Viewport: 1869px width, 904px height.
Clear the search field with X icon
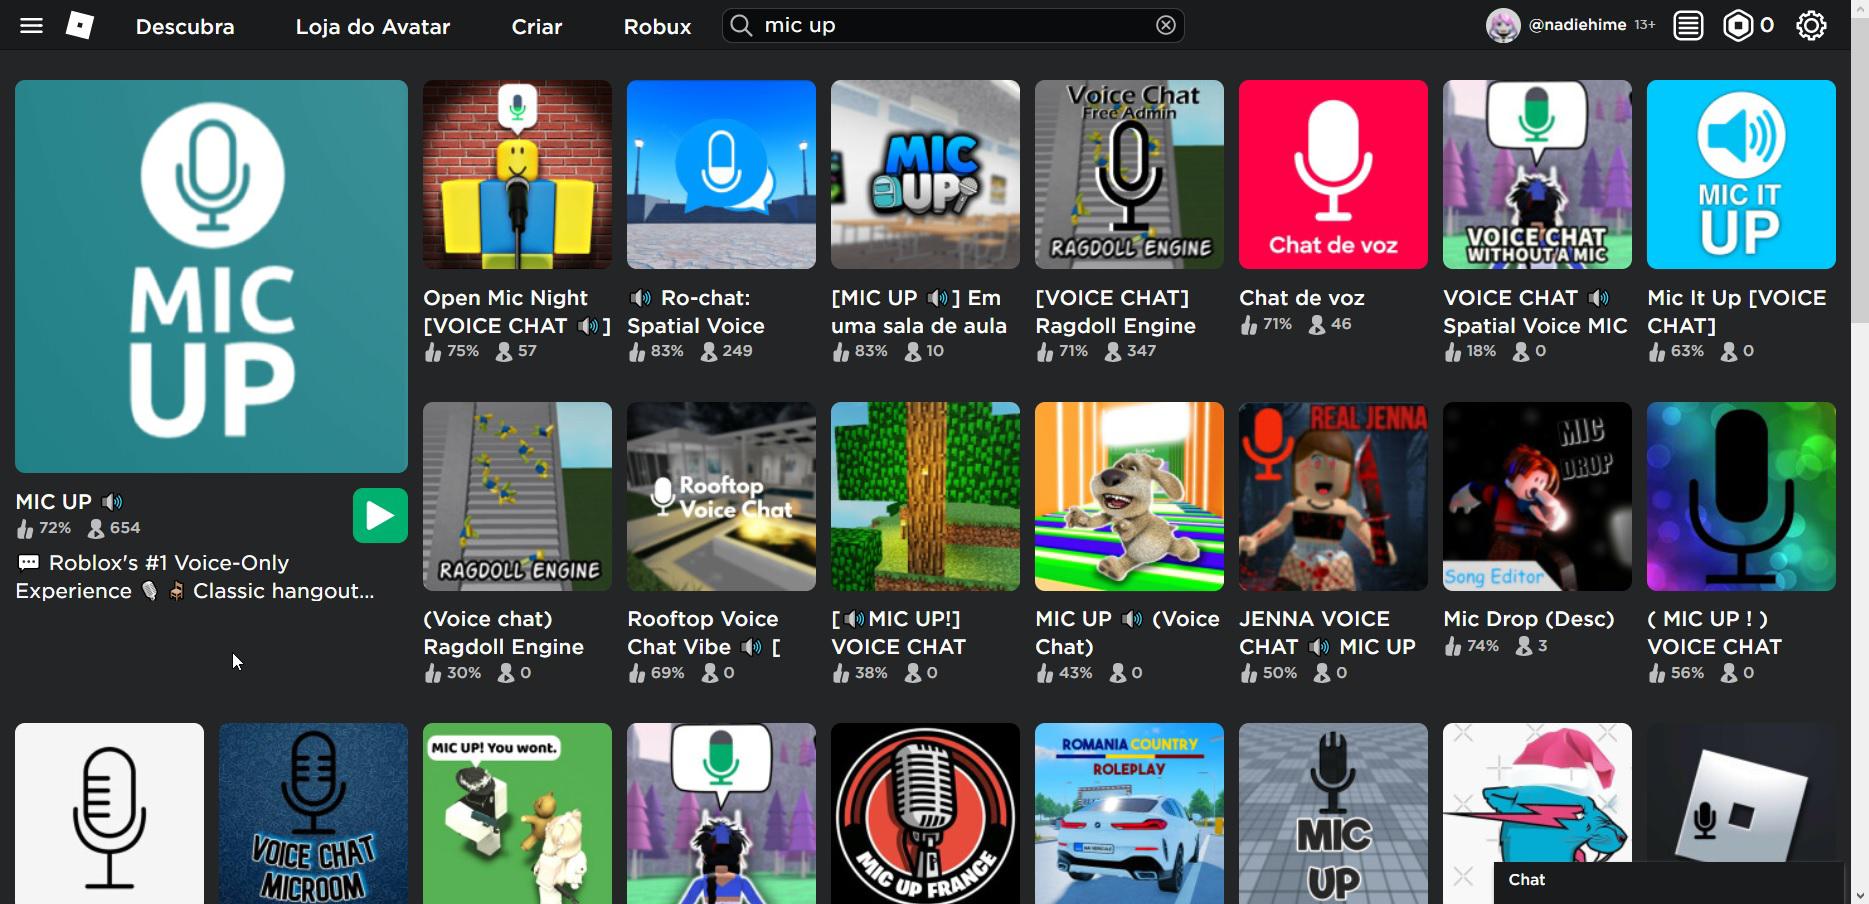1165,26
